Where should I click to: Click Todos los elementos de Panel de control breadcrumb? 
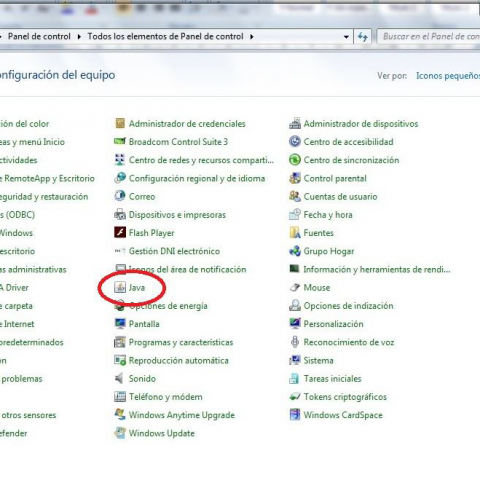coord(165,36)
